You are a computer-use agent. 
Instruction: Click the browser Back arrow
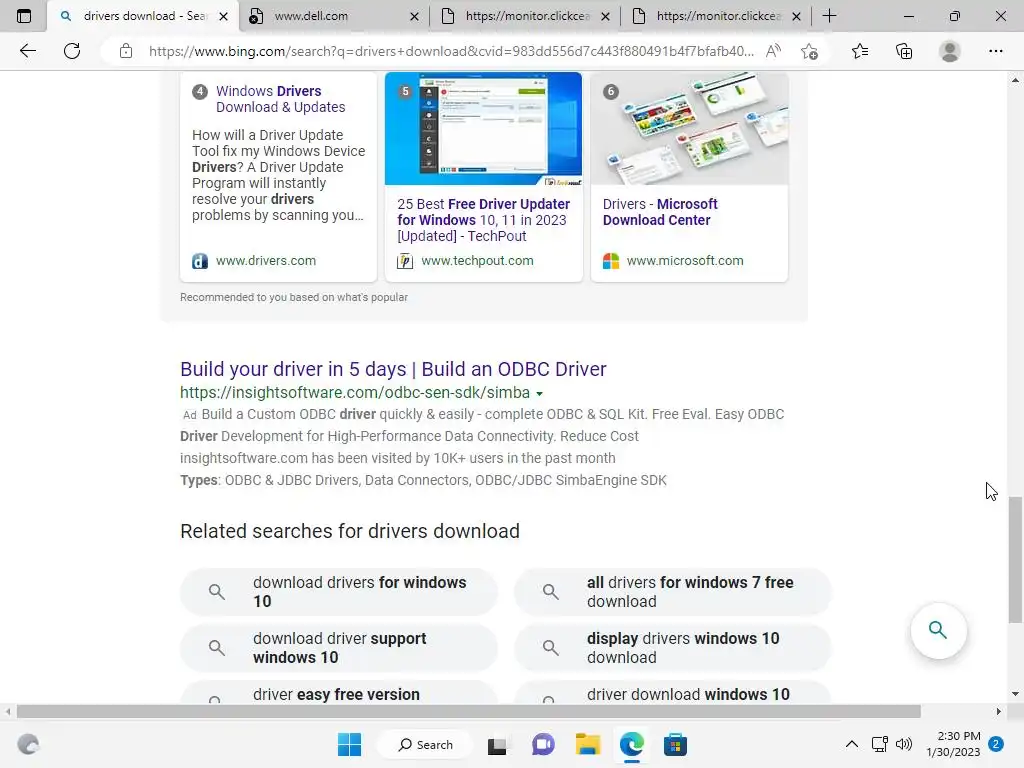pos(27,51)
